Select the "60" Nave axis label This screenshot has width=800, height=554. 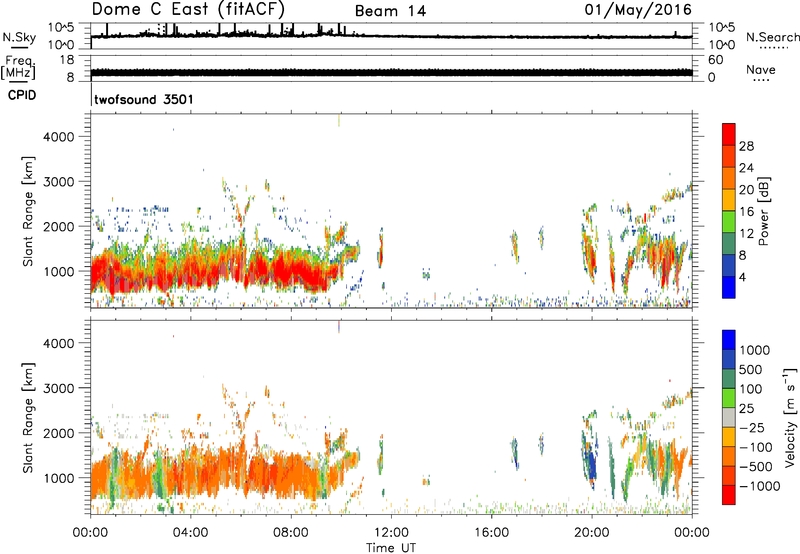[715, 60]
